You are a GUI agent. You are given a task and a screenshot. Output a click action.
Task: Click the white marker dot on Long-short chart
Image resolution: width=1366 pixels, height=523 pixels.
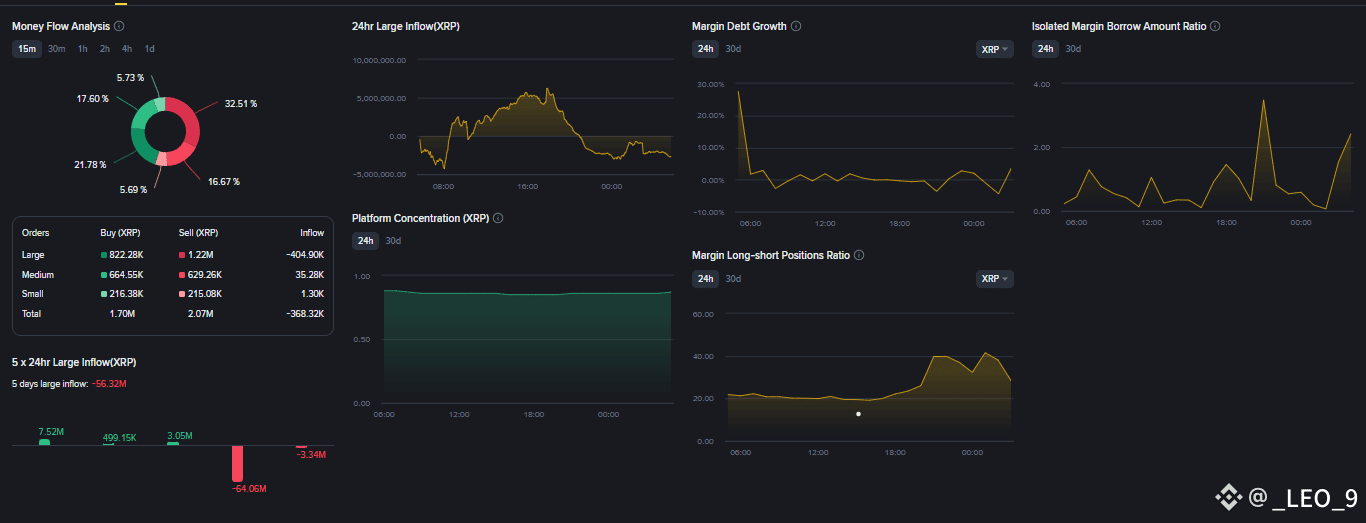pos(858,413)
